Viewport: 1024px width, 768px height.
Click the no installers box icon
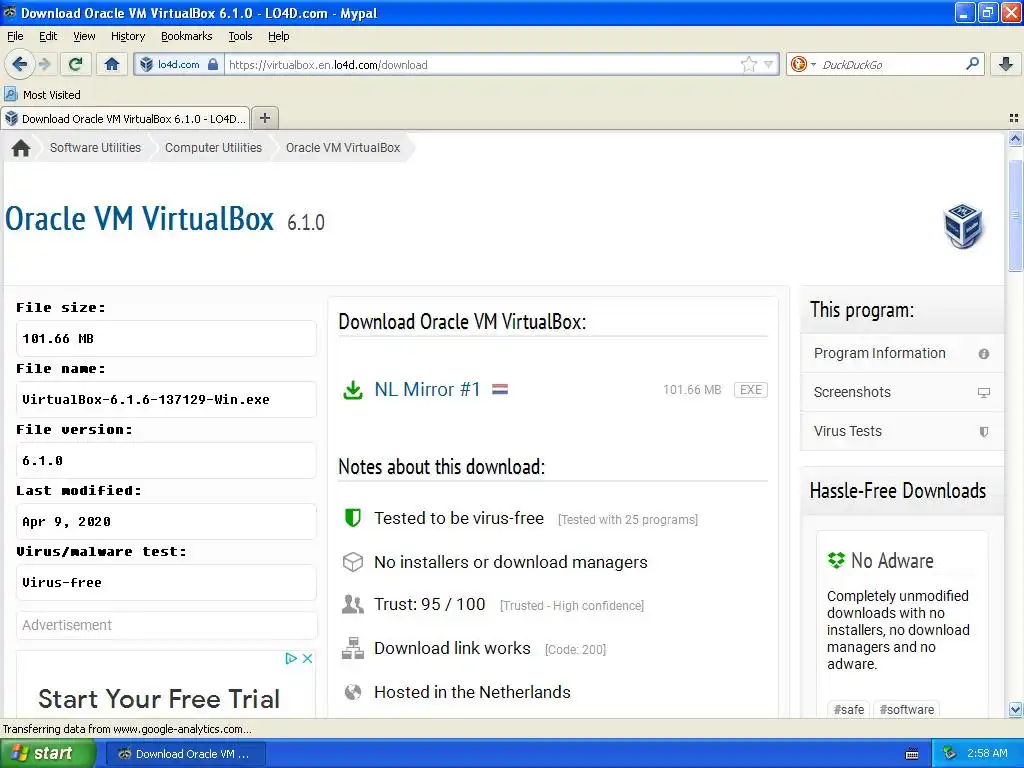pyautogui.click(x=353, y=562)
